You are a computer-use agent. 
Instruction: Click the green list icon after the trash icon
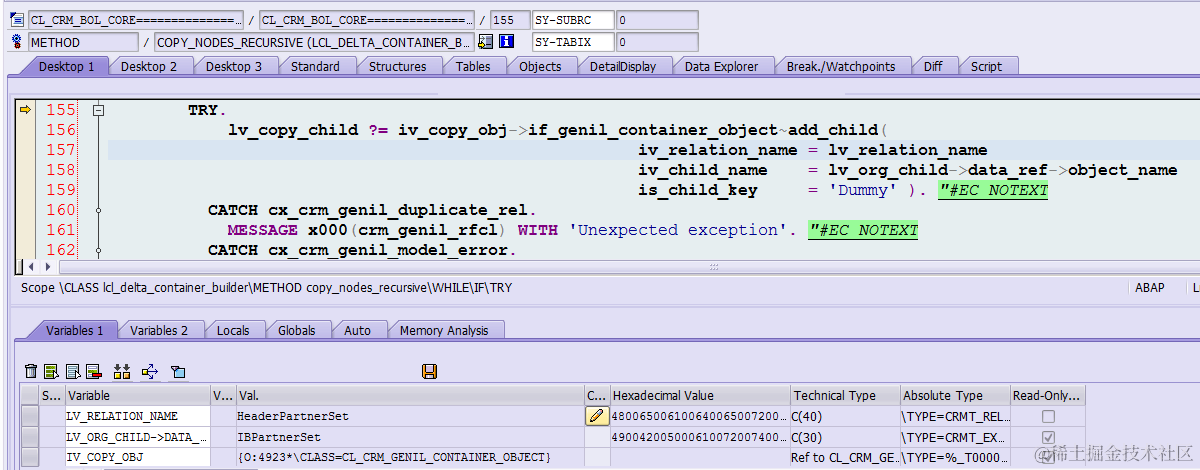51,372
